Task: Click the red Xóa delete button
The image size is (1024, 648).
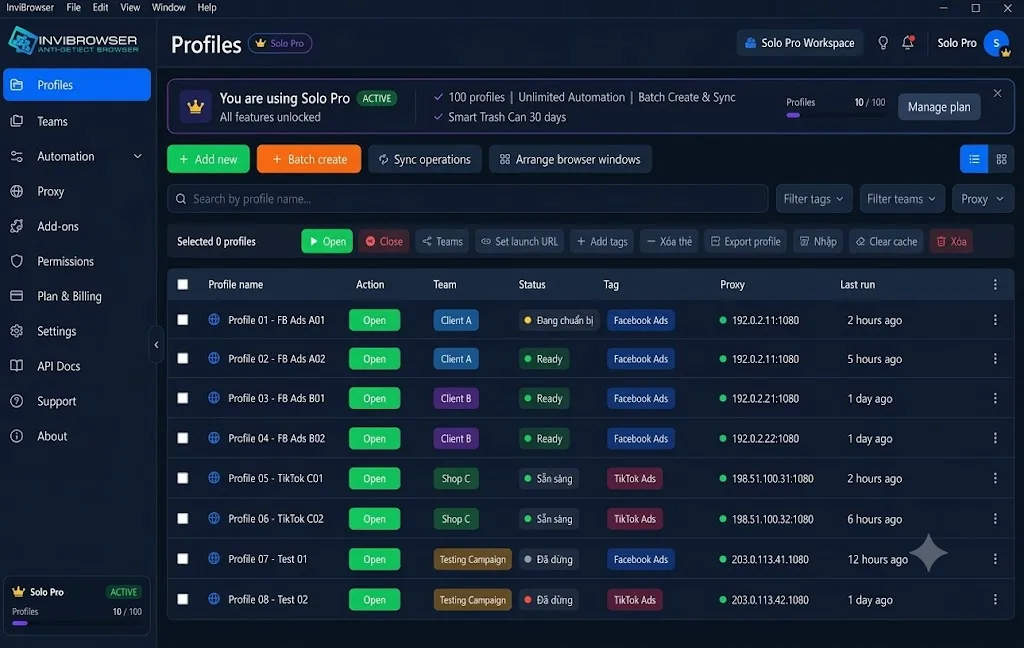Action: click(x=951, y=242)
